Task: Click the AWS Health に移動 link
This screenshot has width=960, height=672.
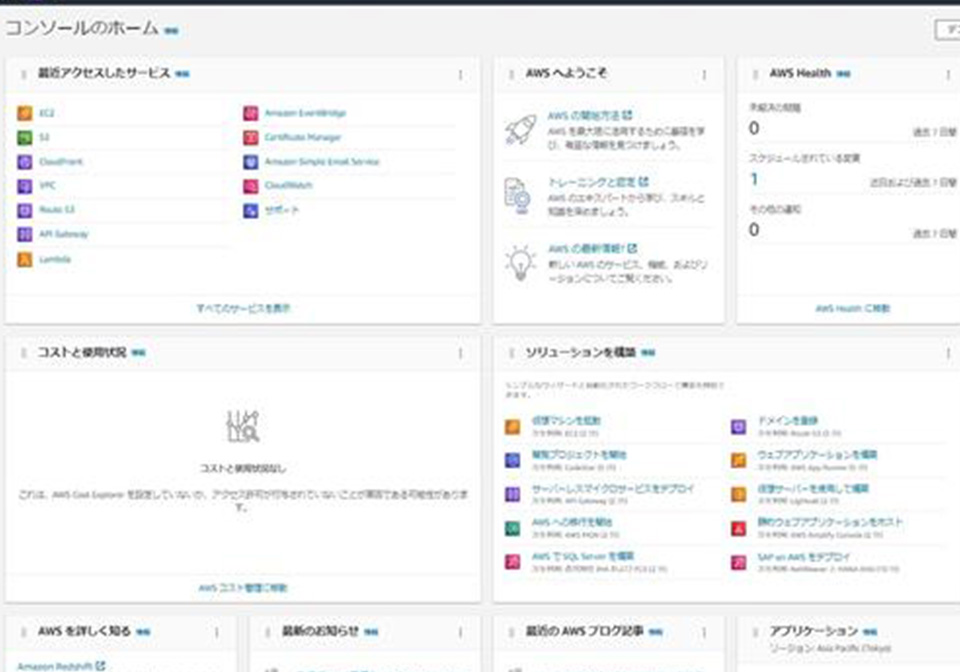Action: coord(852,308)
